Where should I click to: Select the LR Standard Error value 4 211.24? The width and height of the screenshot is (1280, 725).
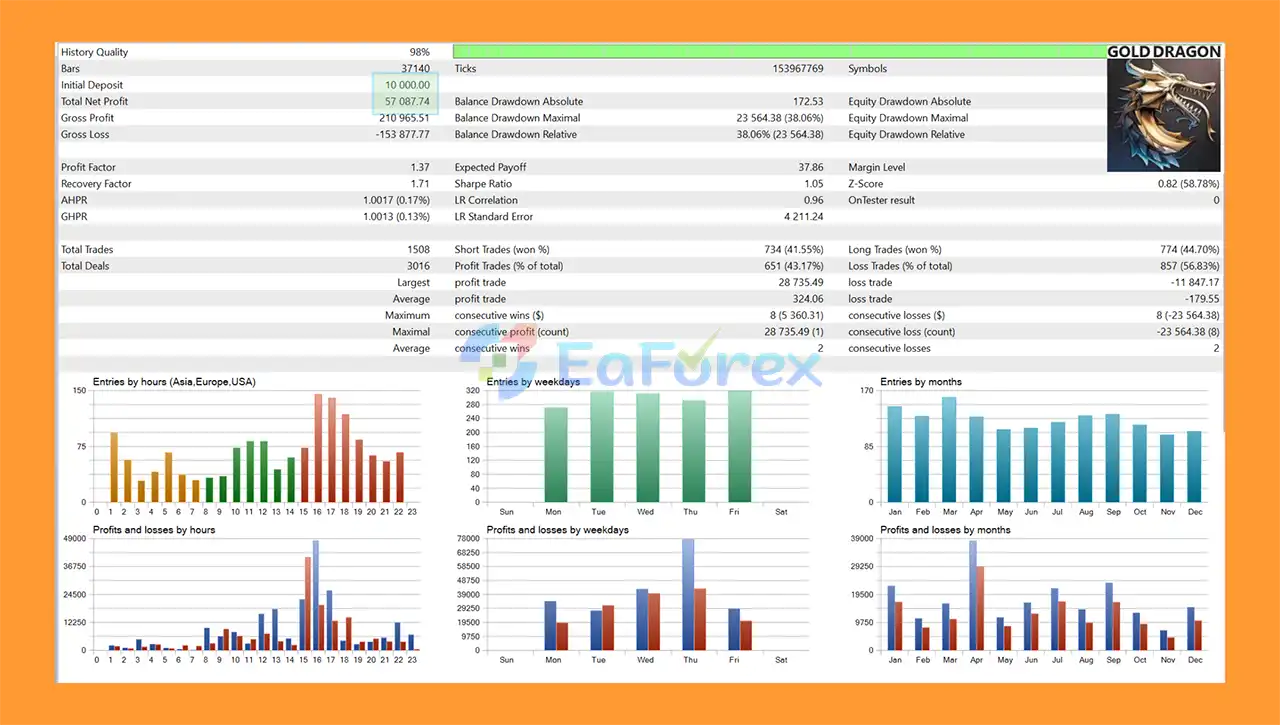coord(804,216)
